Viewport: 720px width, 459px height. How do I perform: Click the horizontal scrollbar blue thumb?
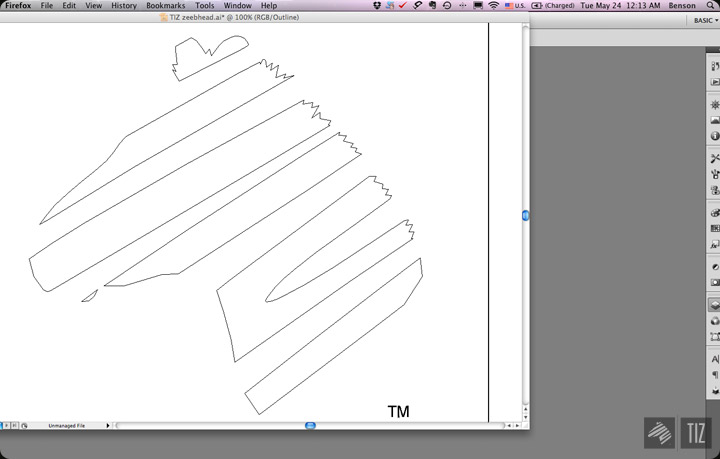click(310, 426)
